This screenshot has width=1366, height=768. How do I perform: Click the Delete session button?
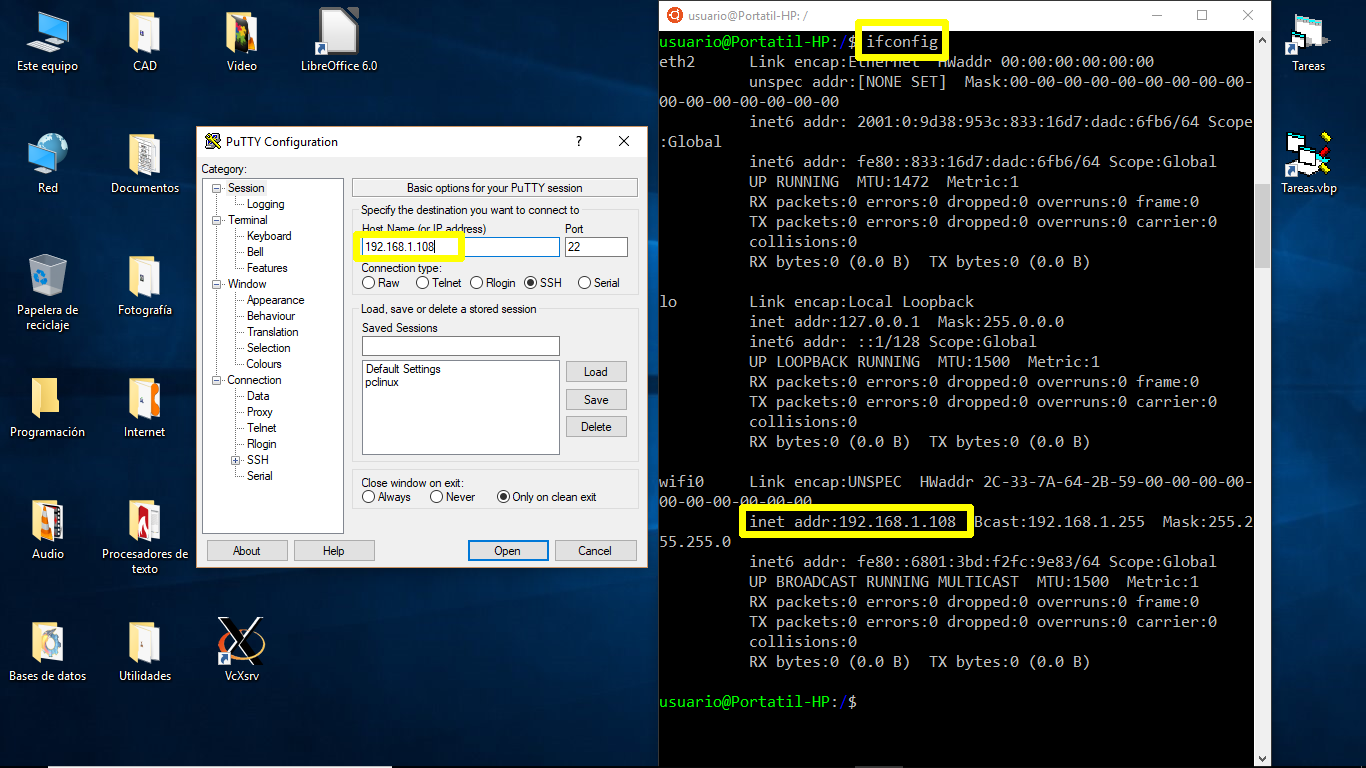(596, 427)
